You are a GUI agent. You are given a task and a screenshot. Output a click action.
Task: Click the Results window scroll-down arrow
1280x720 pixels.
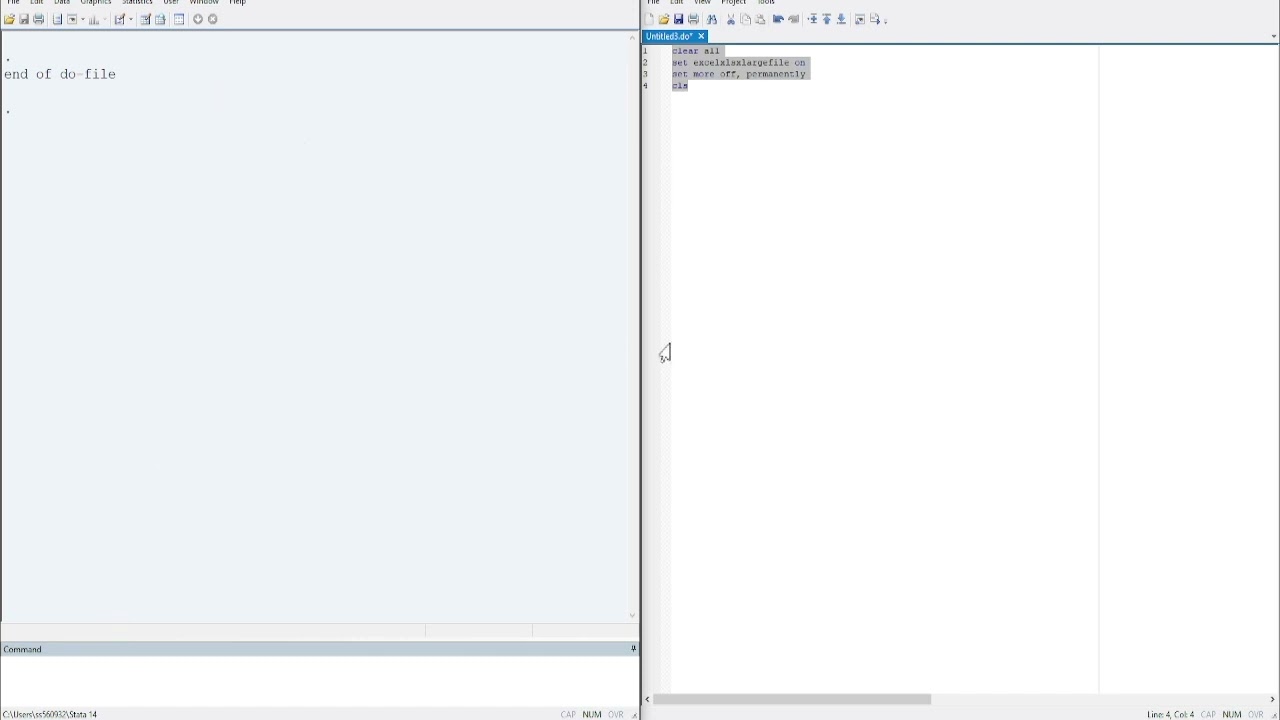632,616
